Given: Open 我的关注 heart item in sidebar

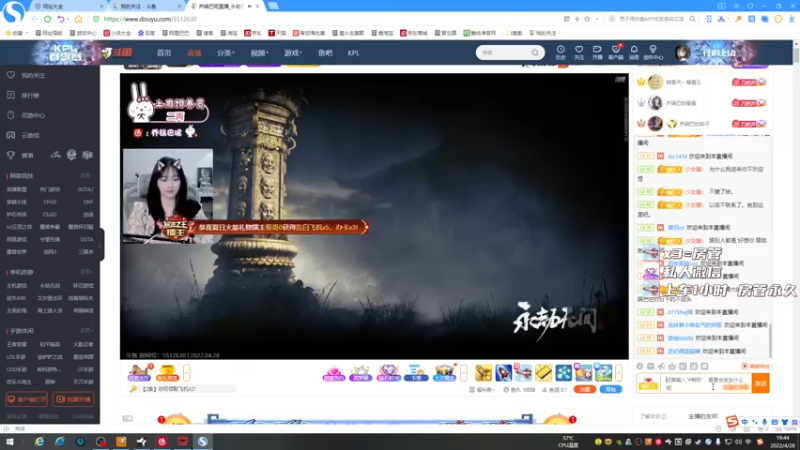Looking at the screenshot, I should tap(27, 75).
